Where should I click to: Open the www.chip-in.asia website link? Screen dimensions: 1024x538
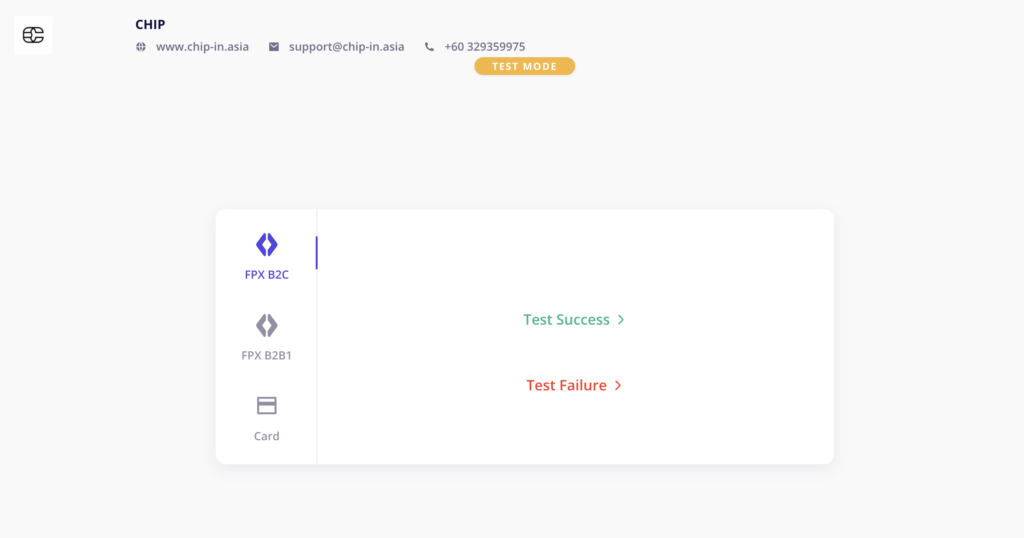click(x=202, y=47)
